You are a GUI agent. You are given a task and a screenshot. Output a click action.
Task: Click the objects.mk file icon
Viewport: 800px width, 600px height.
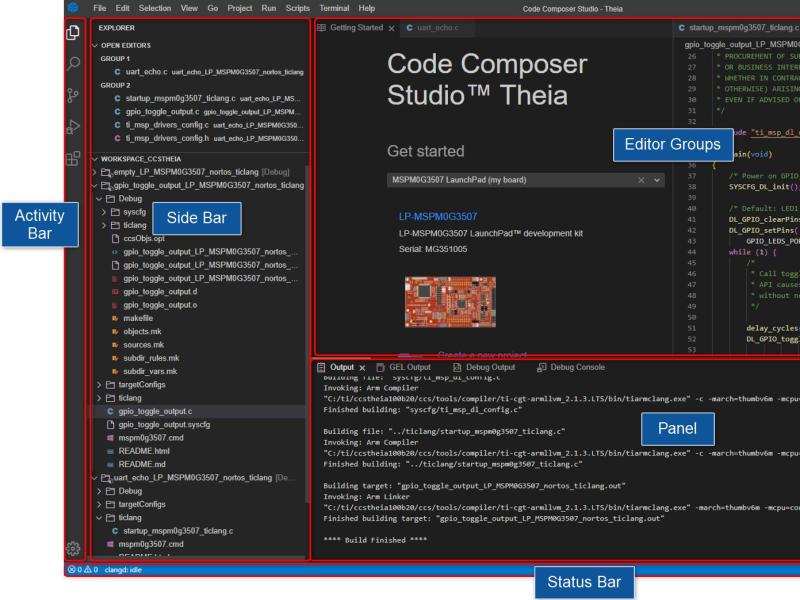[115, 332]
